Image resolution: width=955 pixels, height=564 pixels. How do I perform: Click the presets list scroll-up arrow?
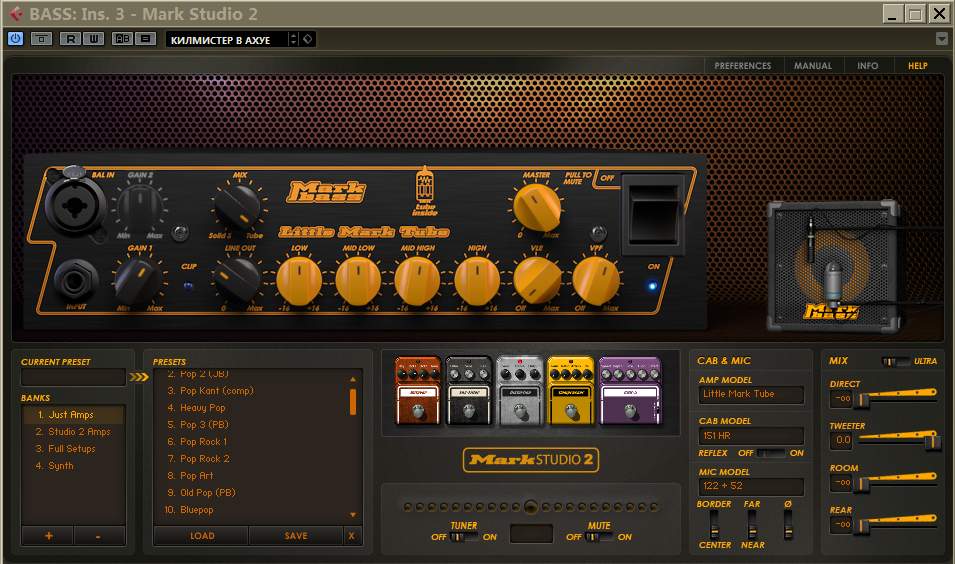353,379
